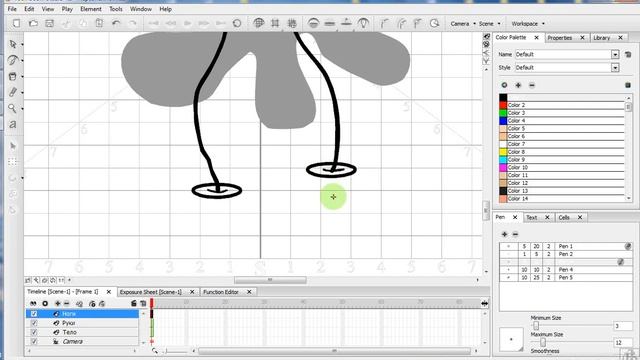
Task: Open the Tools menu
Action: tap(116, 9)
